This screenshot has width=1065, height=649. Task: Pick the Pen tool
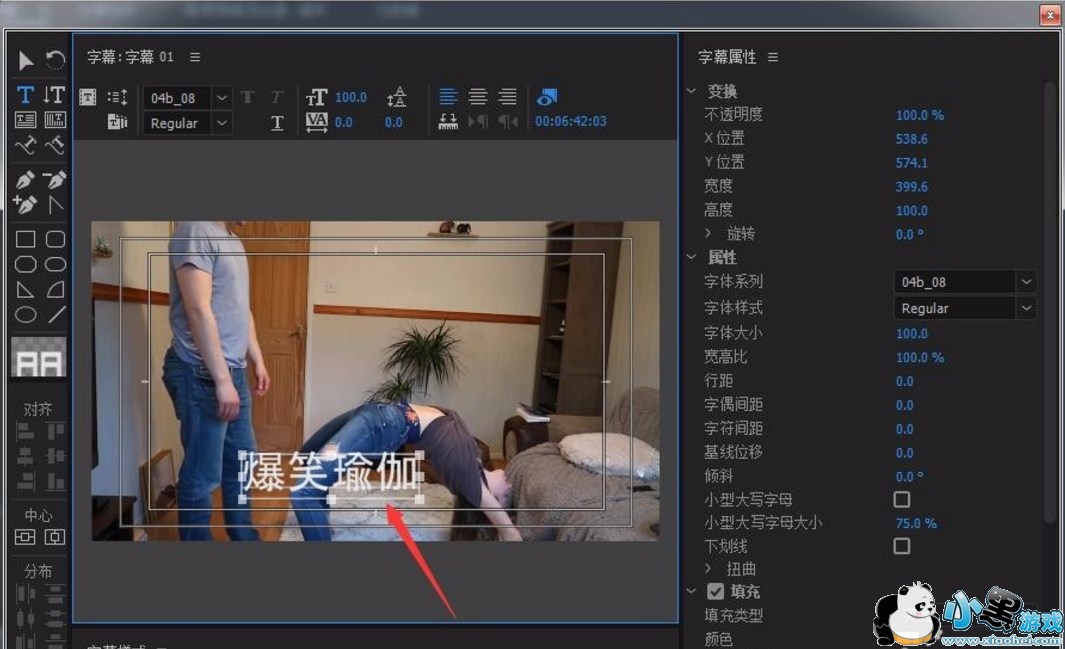coord(25,180)
